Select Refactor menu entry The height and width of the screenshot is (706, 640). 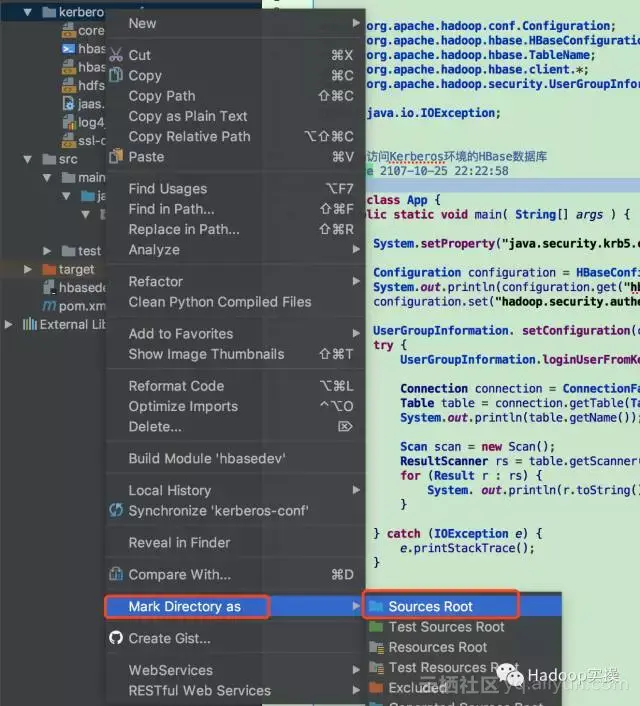tap(236, 281)
